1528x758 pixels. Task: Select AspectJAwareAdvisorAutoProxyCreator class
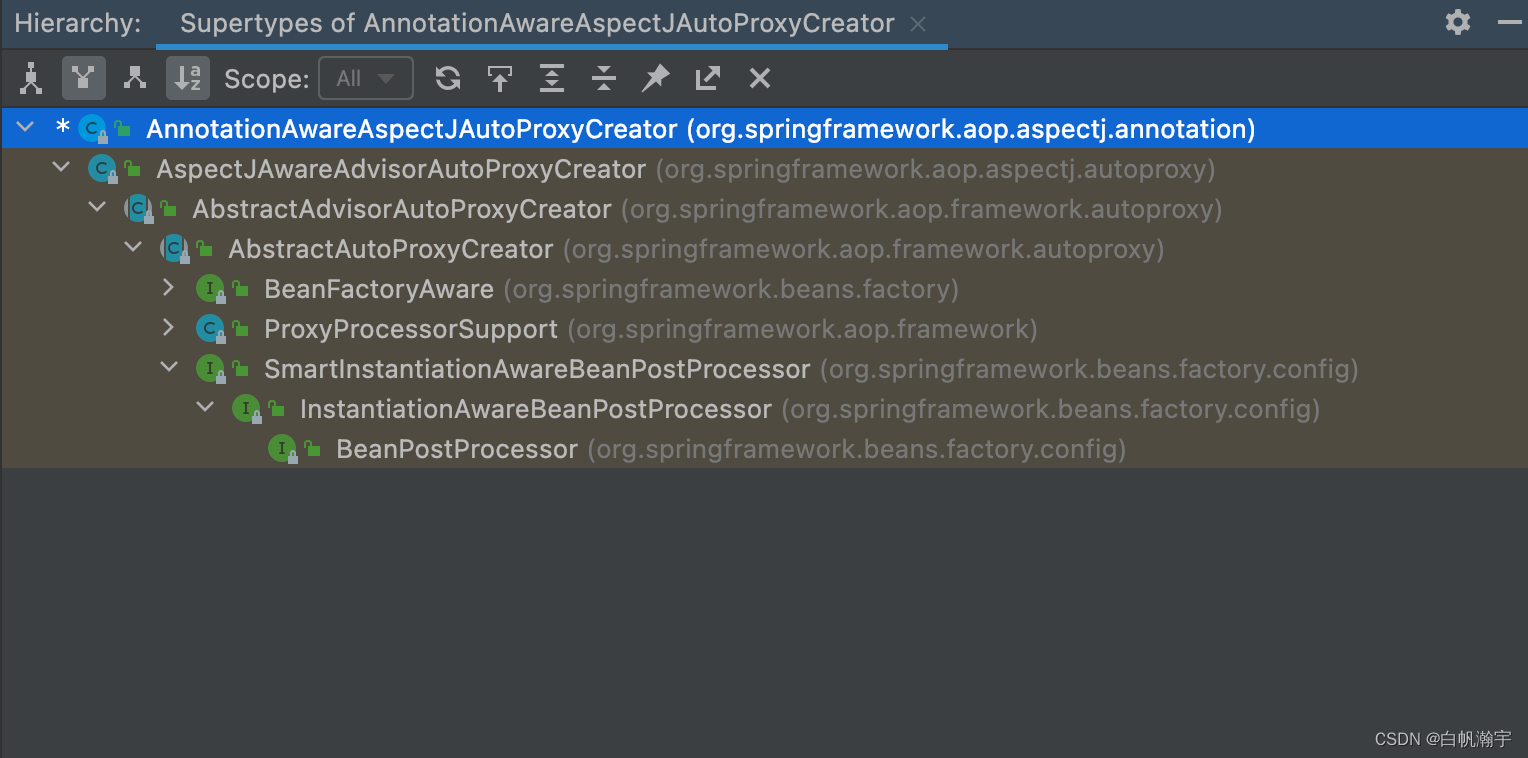click(x=401, y=169)
